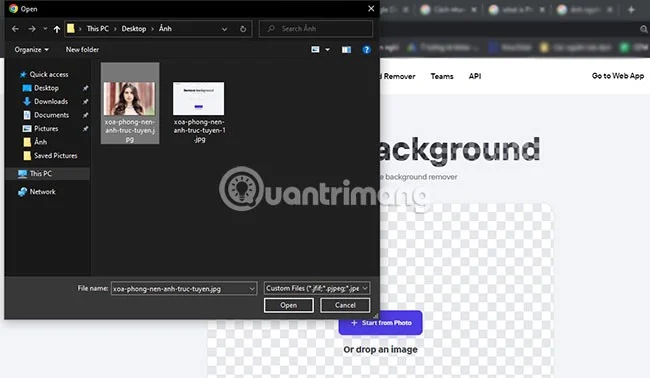Click the pin icon beside Downloads
The width and height of the screenshot is (650, 378).
coord(85,102)
